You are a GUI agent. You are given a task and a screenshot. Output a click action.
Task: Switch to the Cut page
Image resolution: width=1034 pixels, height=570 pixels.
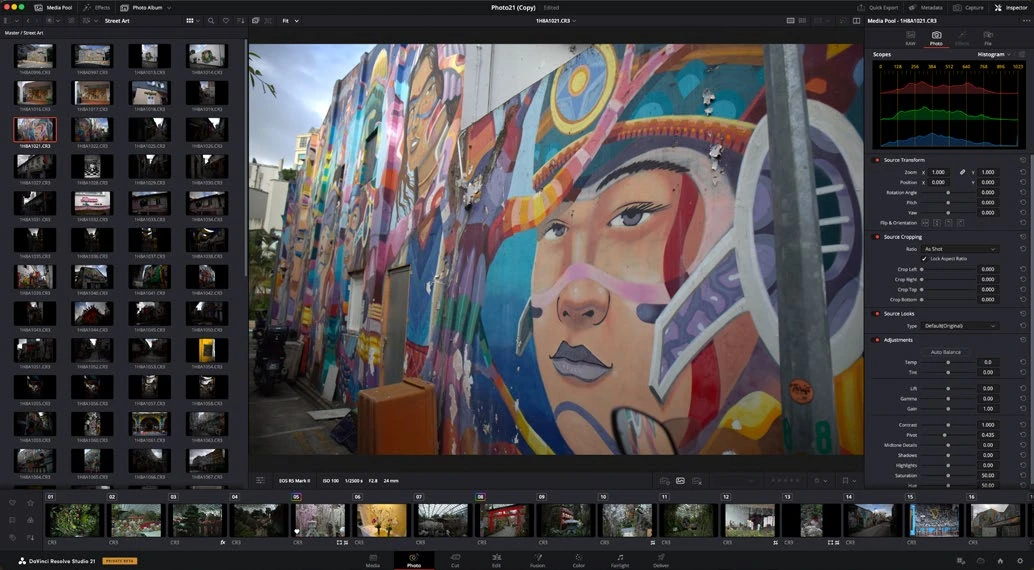click(x=455, y=561)
